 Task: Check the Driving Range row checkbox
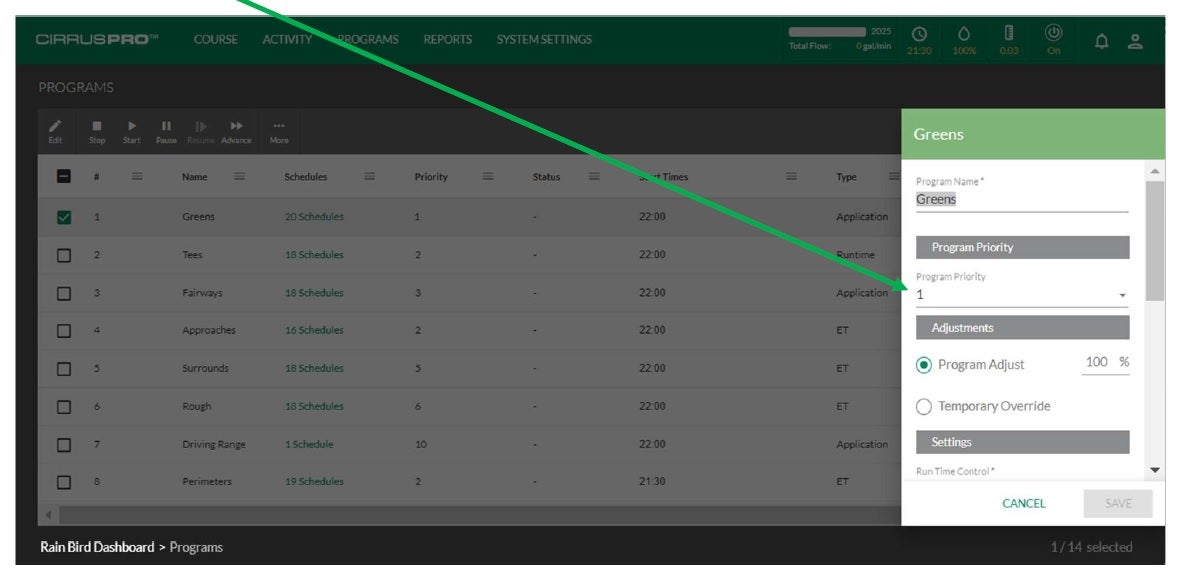pyautogui.click(x=64, y=444)
